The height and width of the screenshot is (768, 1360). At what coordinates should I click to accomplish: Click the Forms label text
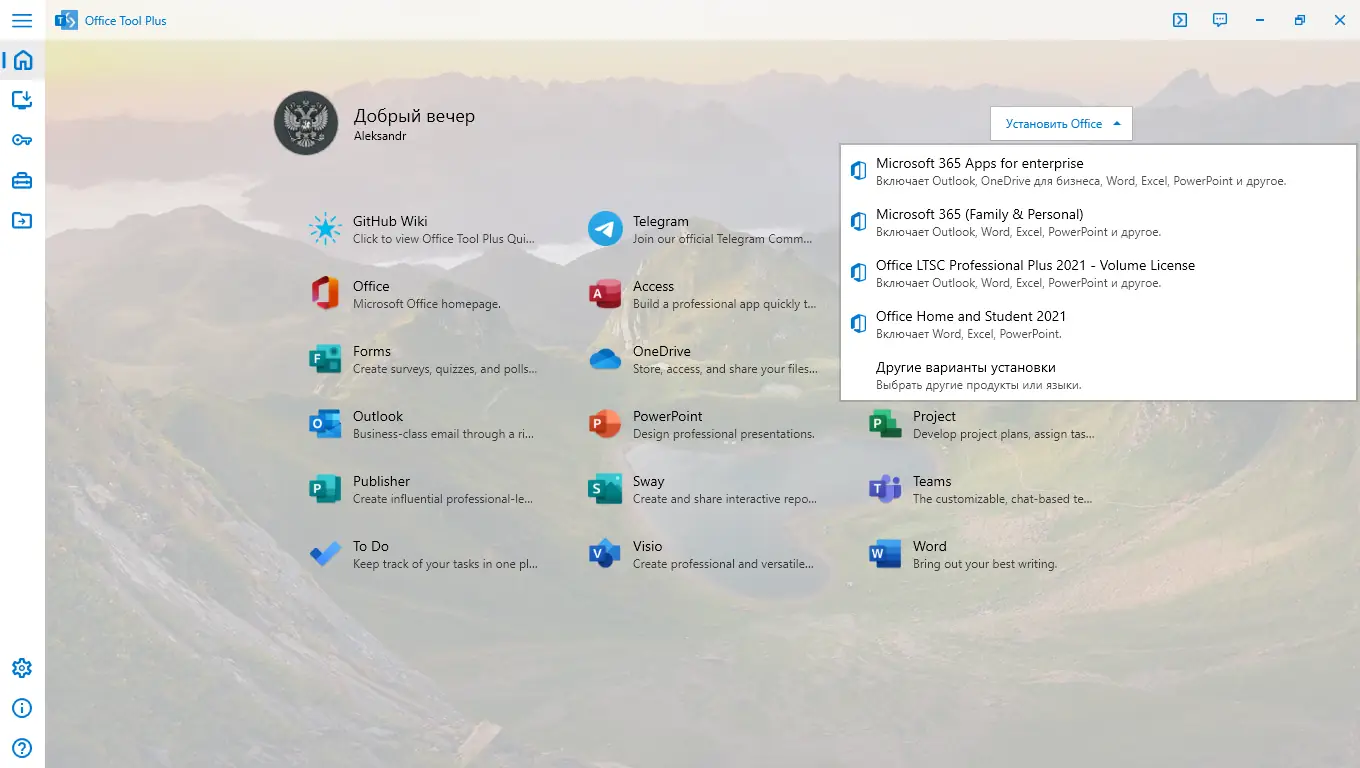click(372, 351)
